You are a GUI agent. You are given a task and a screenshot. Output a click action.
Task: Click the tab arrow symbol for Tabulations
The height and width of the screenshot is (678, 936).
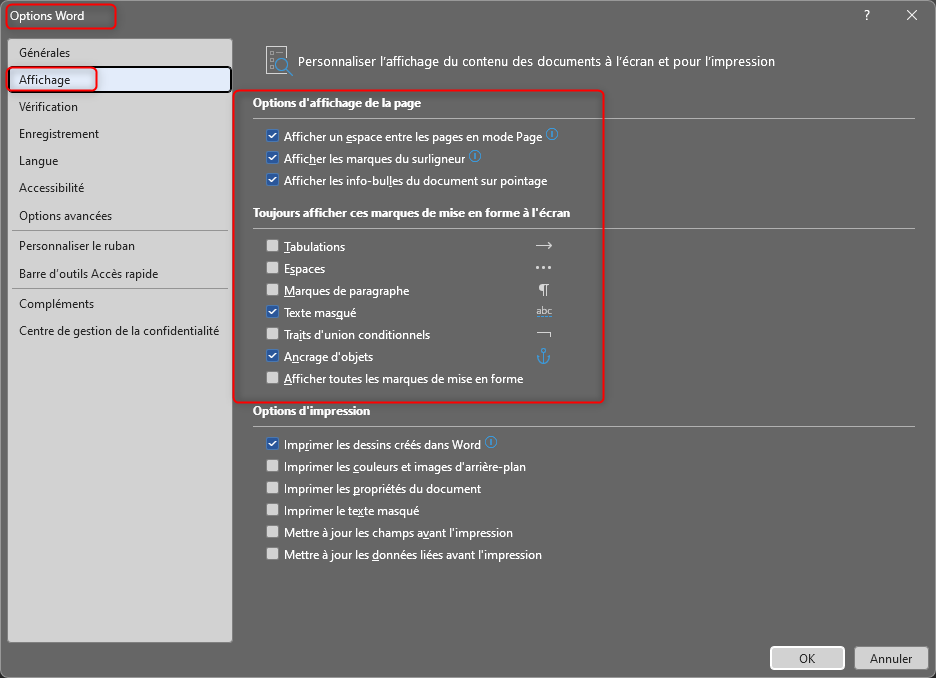tap(544, 246)
